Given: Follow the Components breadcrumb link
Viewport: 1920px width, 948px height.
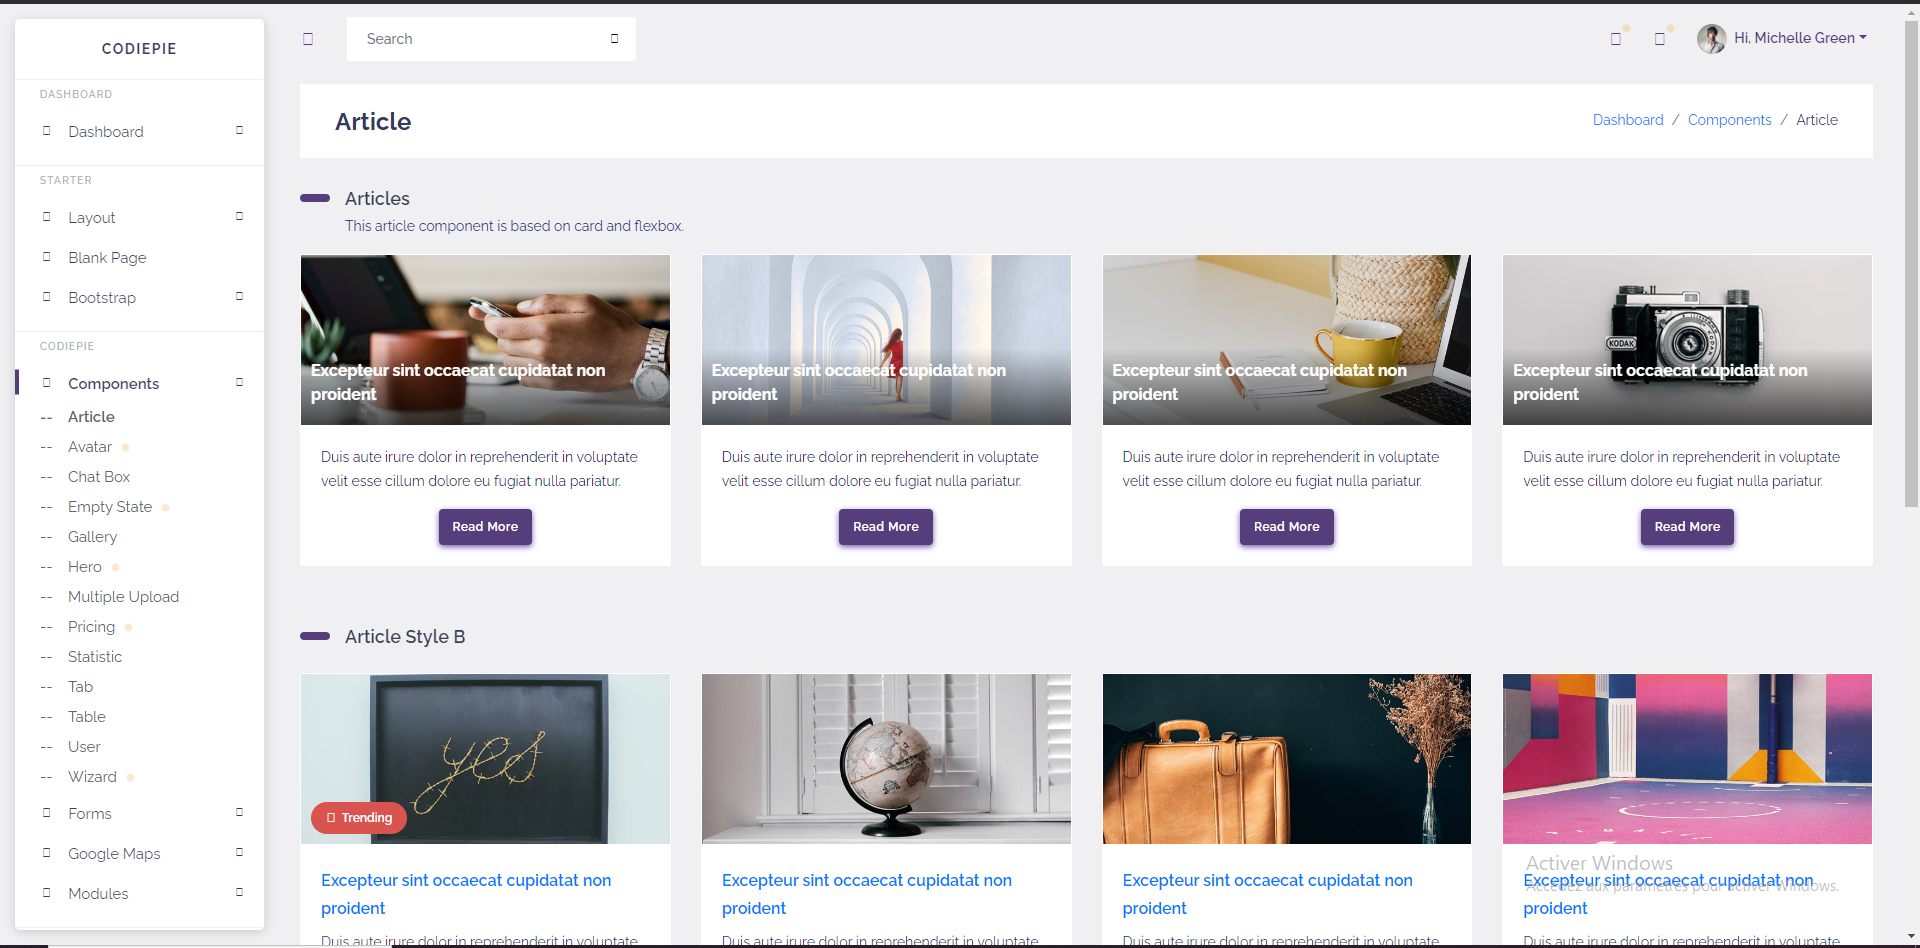Looking at the screenshot, I should click(1729, 120).
